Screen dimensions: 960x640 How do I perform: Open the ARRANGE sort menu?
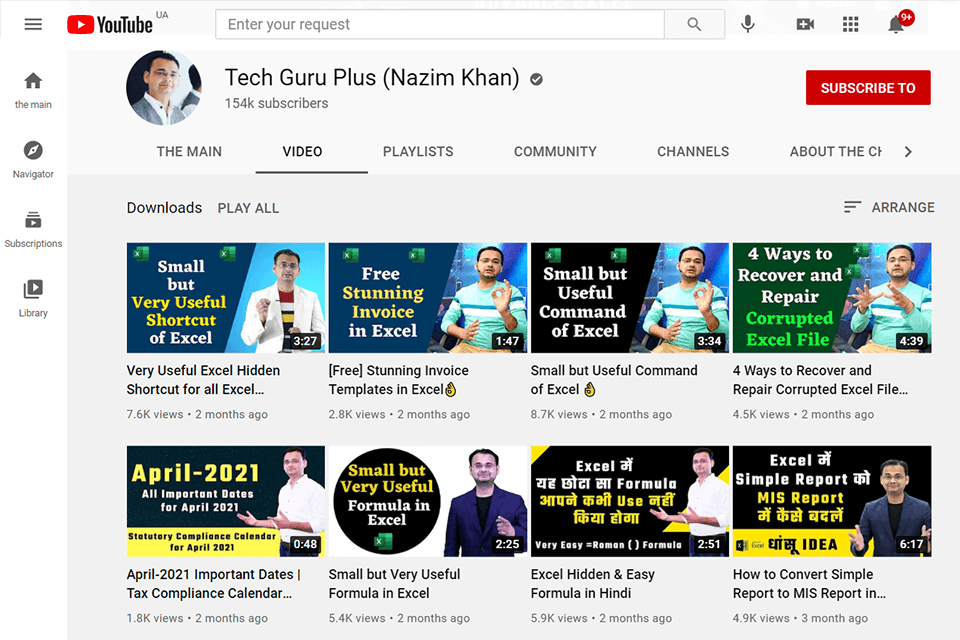pyautogui.click(x=889, y=208)
